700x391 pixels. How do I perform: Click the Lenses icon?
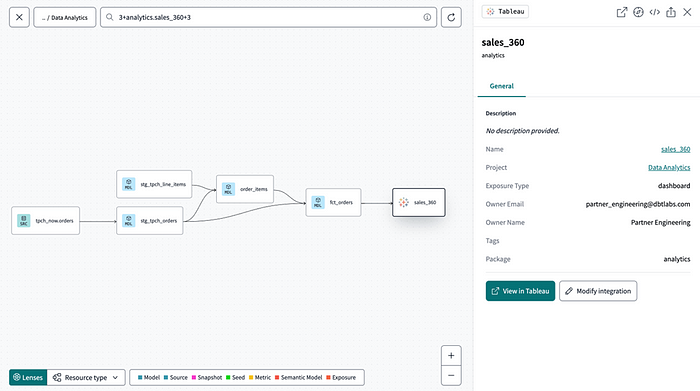point(17,377)
